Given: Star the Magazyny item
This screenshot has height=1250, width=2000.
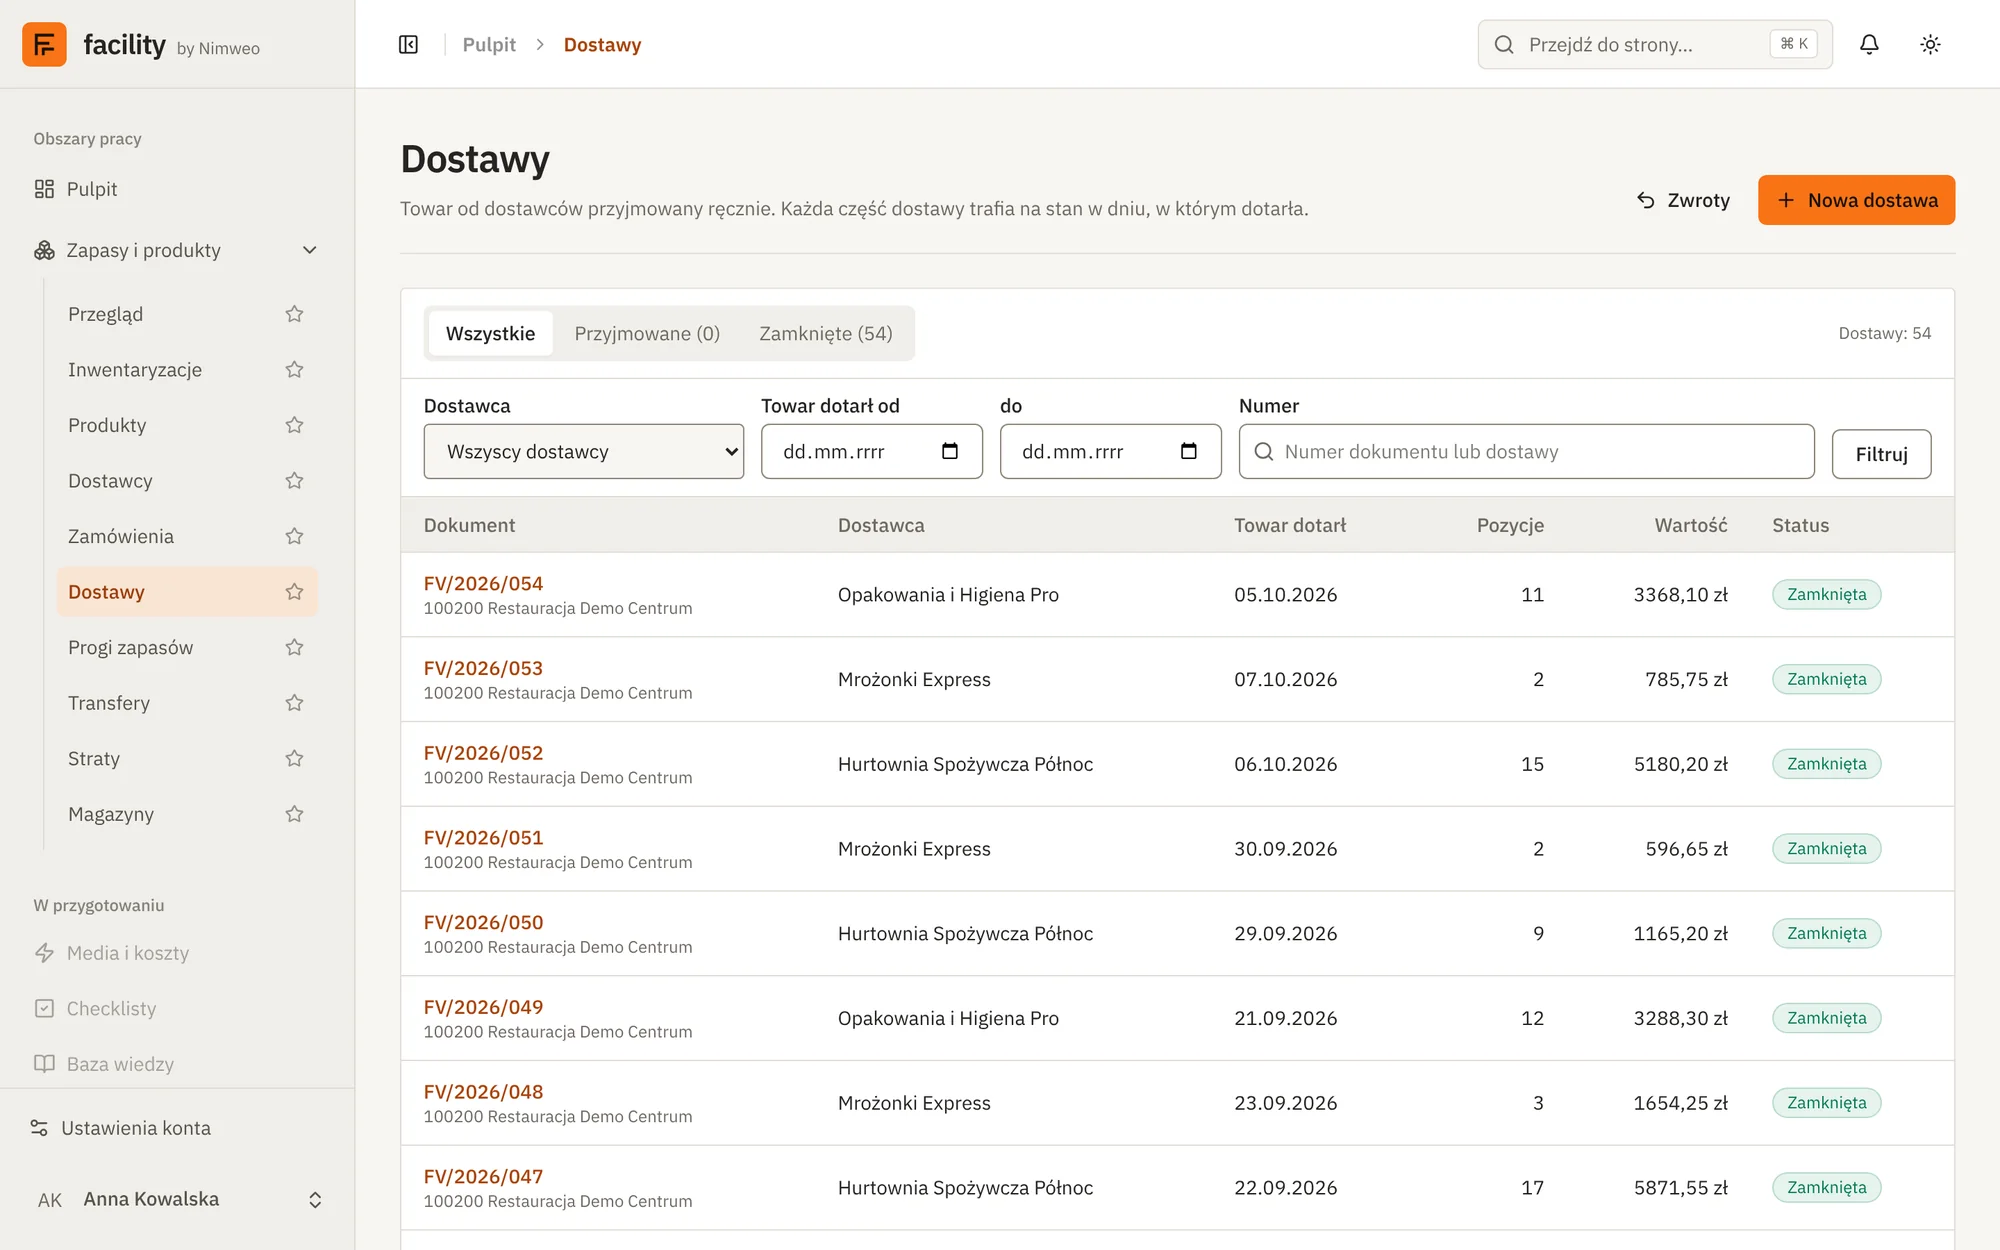Looking at the screenshot, I should point(294,814).
